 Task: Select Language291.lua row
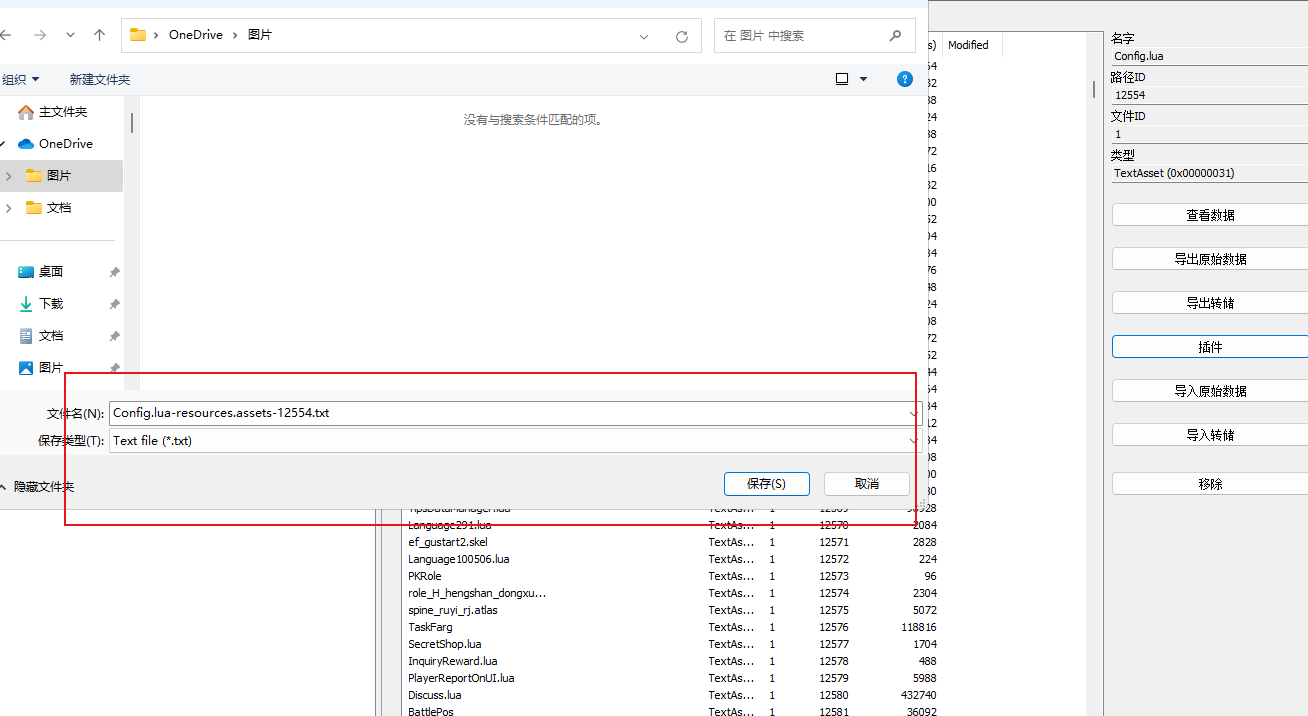[x=671, y=525]
